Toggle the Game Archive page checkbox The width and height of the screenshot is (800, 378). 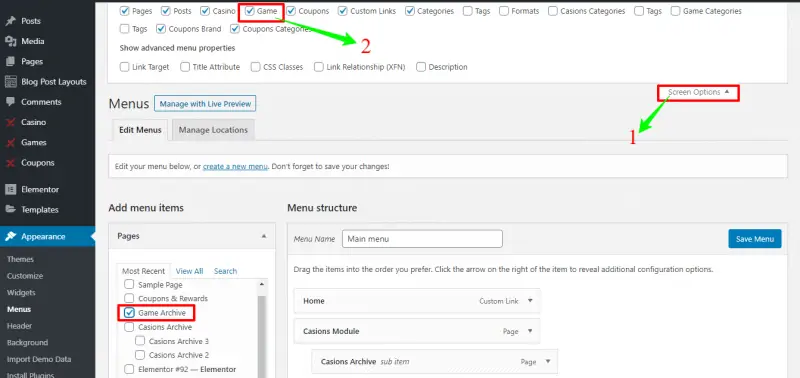click(x=129, y=313)
